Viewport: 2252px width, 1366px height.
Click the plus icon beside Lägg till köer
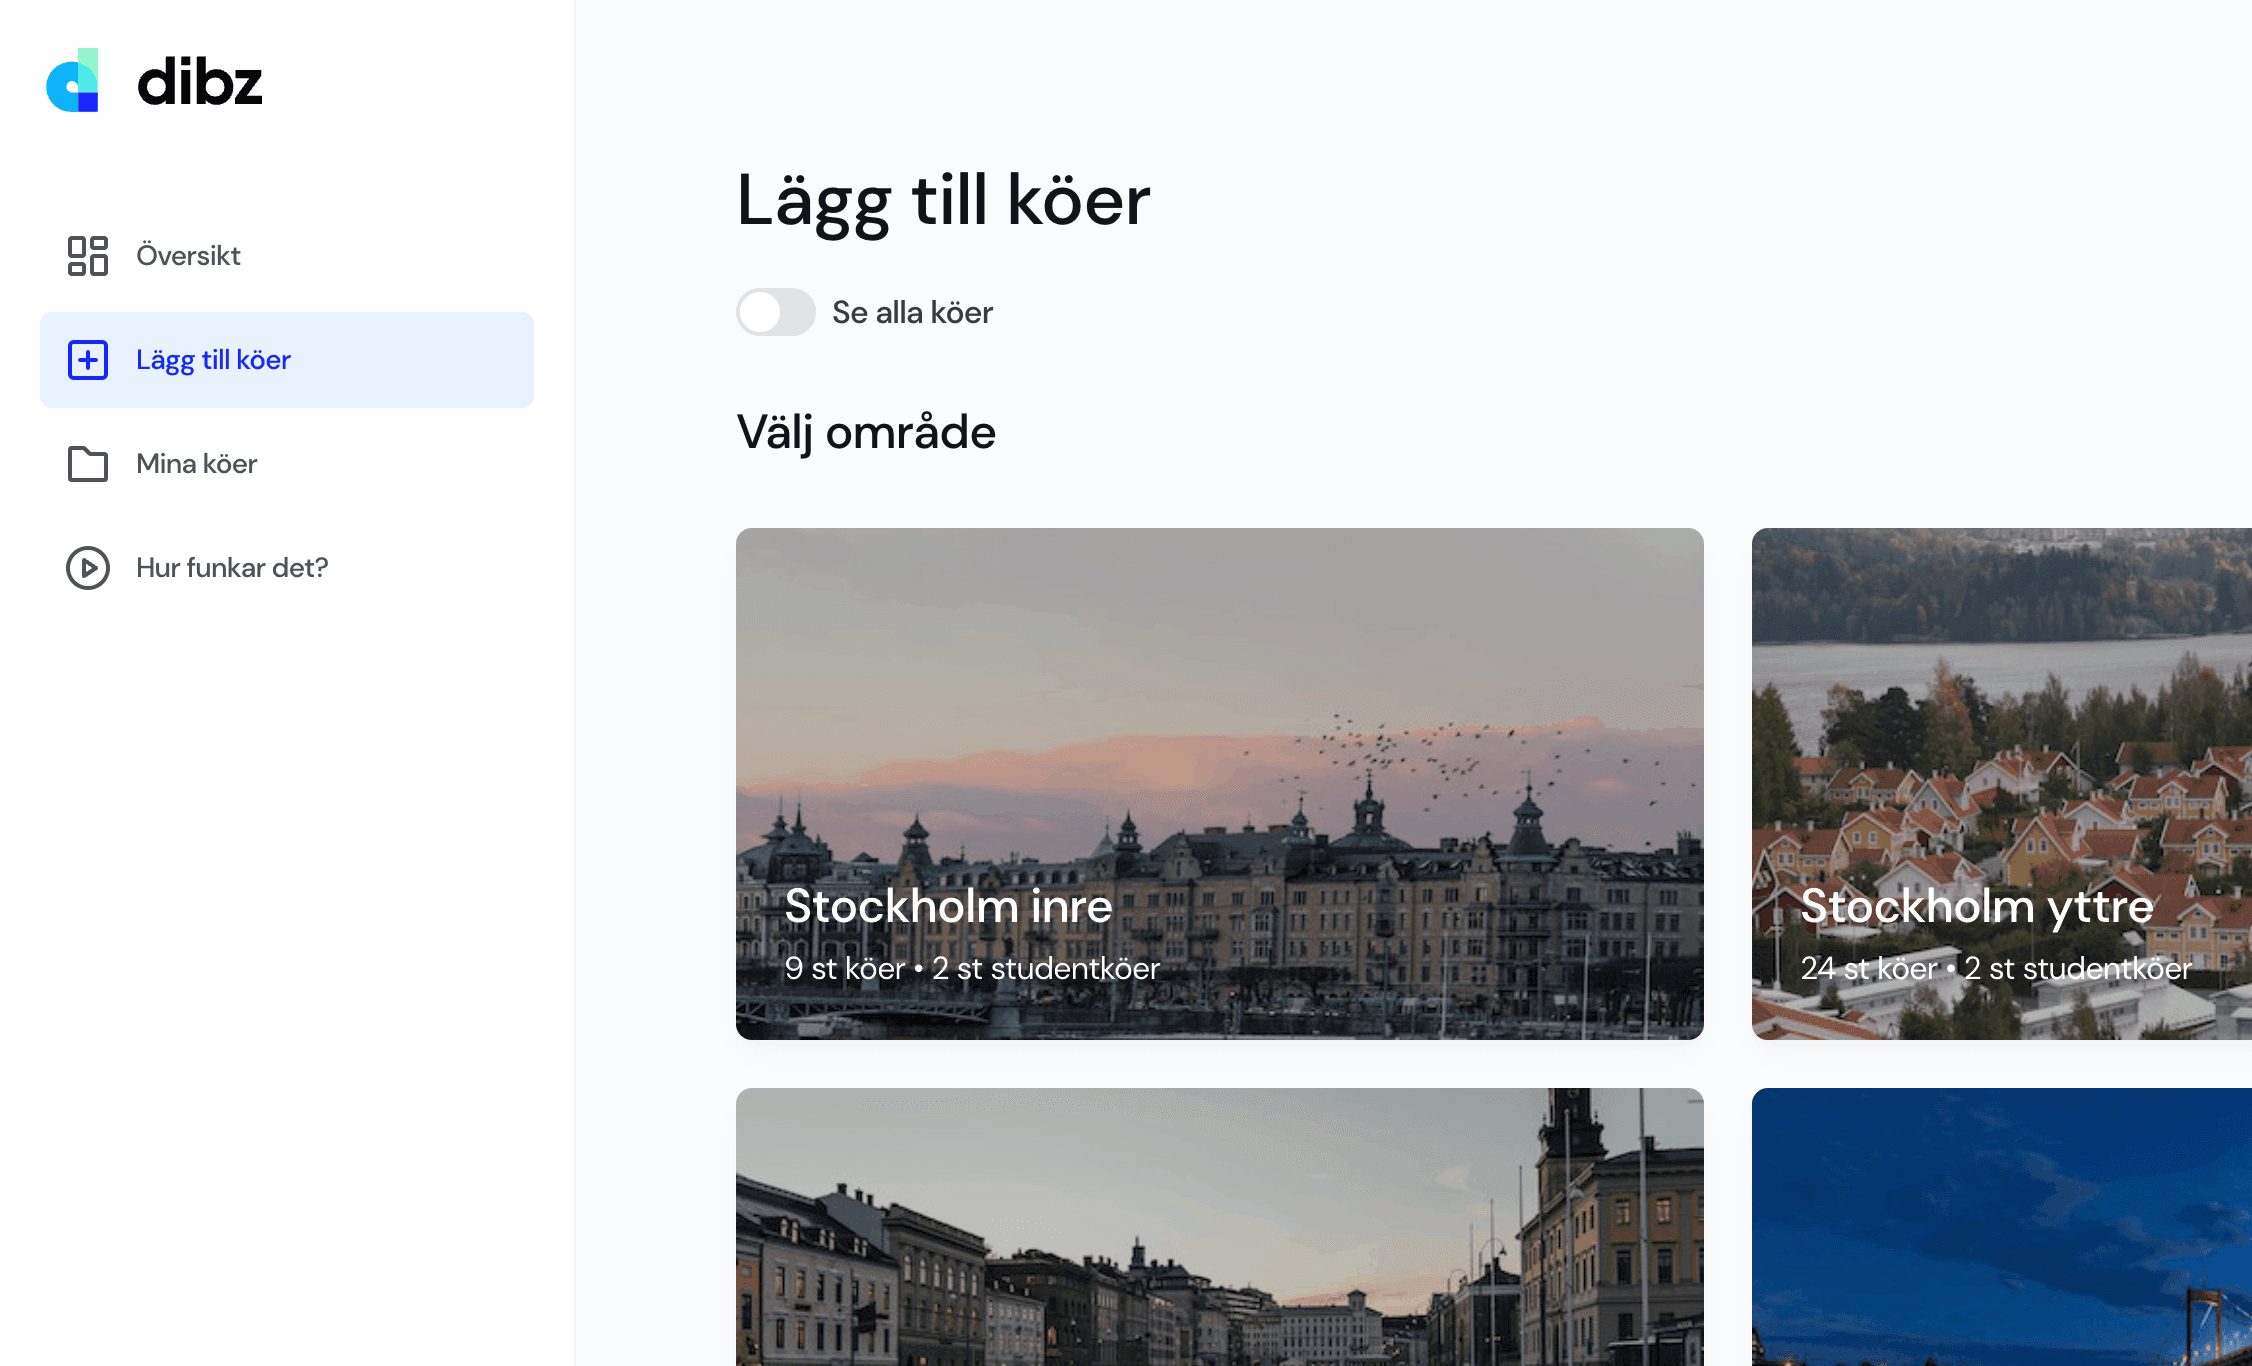(x=88, y=360)
